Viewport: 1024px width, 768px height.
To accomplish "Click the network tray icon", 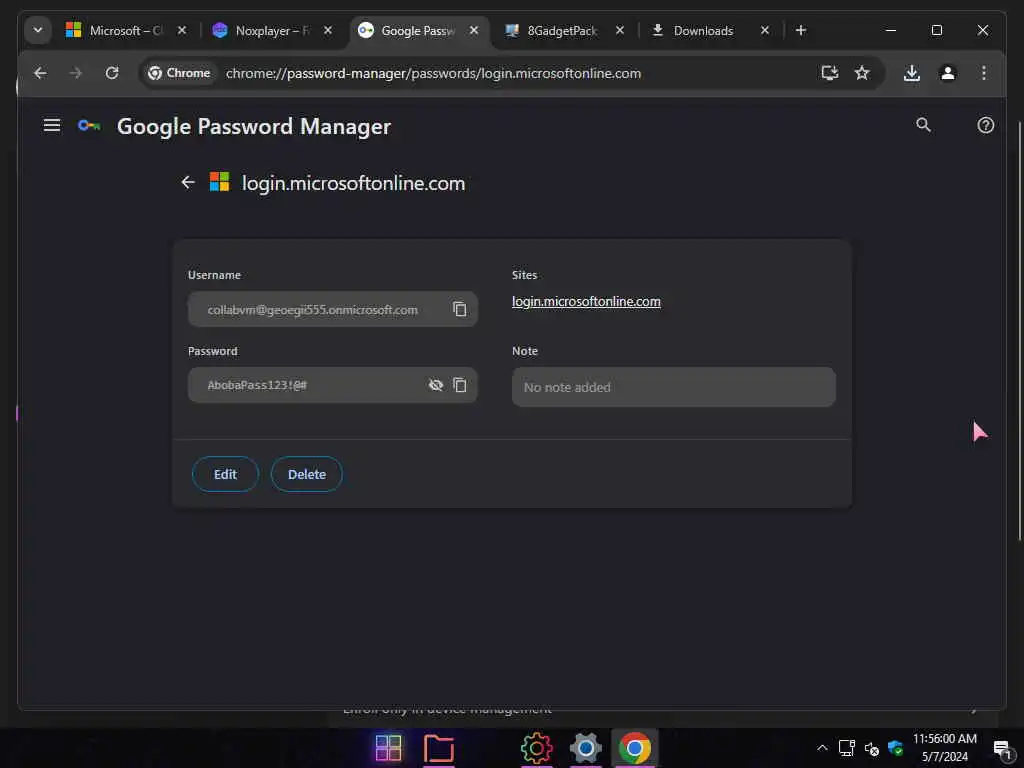I will click(x=847, y=748).
